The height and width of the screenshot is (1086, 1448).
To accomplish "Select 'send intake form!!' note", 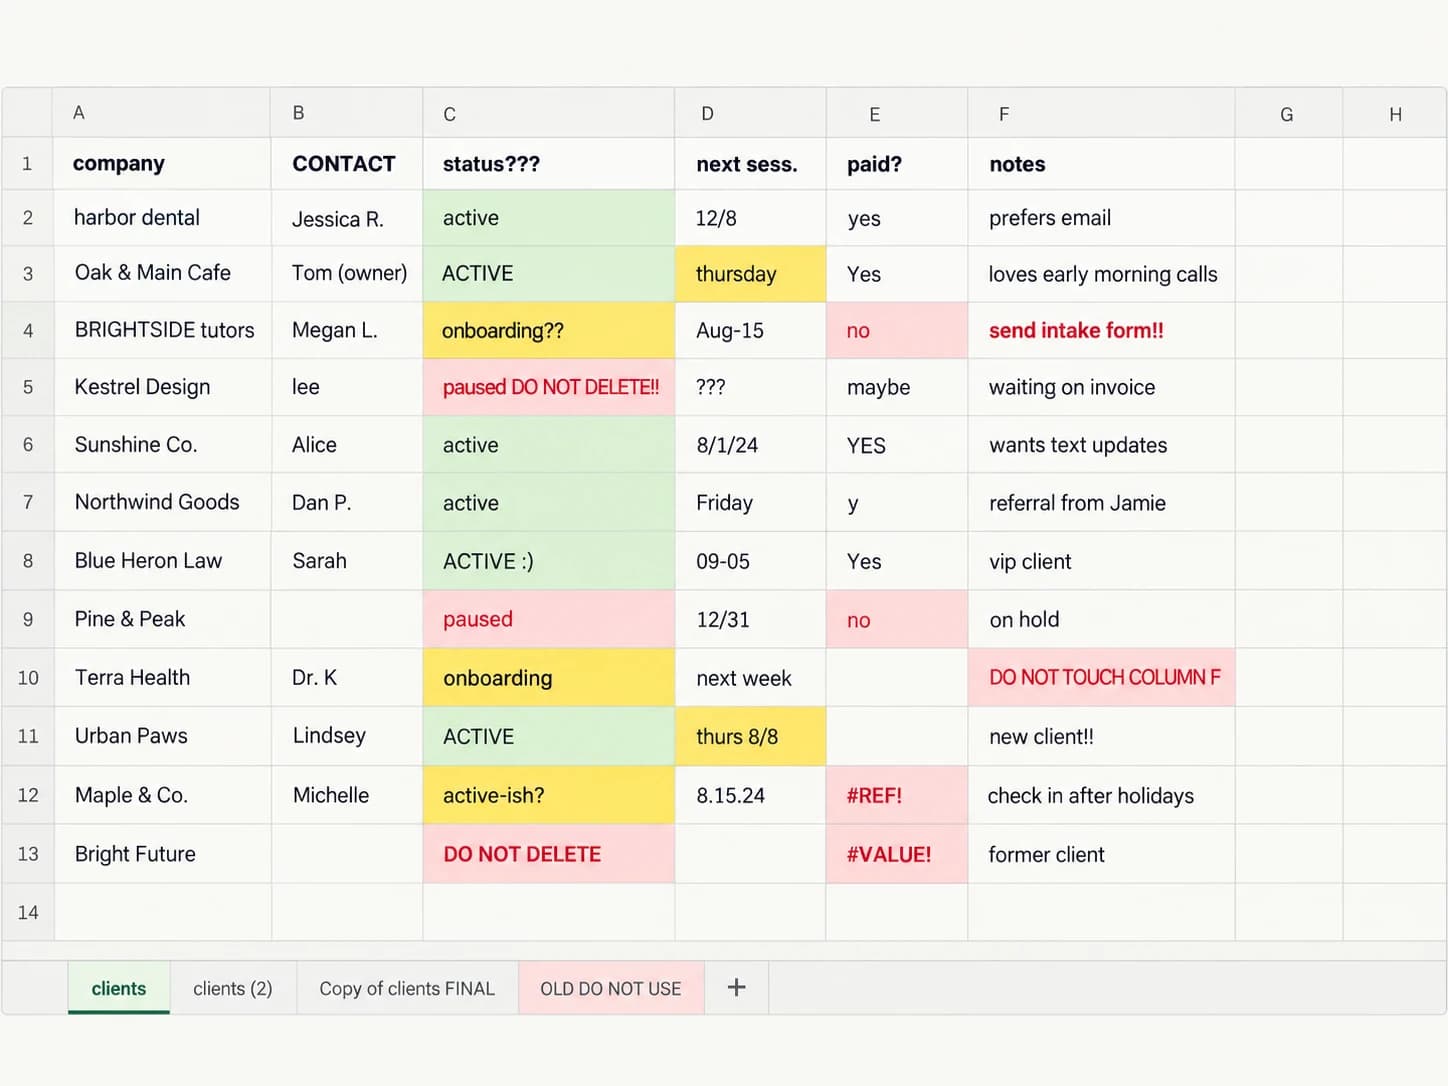I will click(x=1101, y=331).
